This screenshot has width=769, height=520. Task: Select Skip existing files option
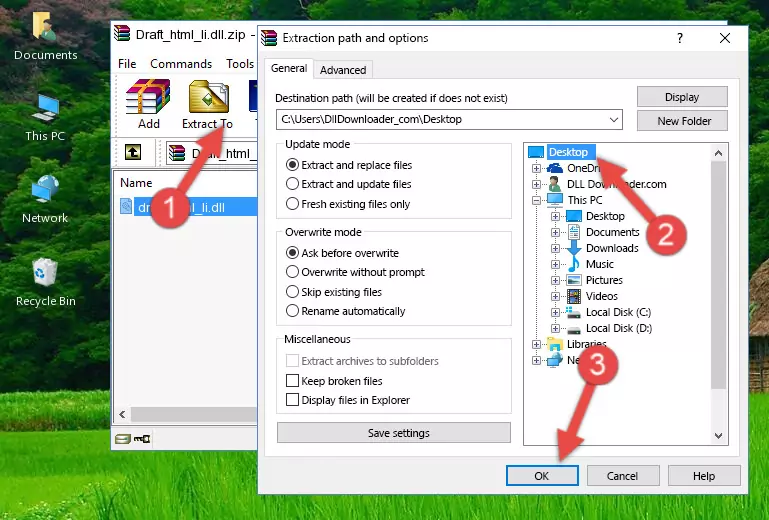pyautogui.click(x=292, y=291)
